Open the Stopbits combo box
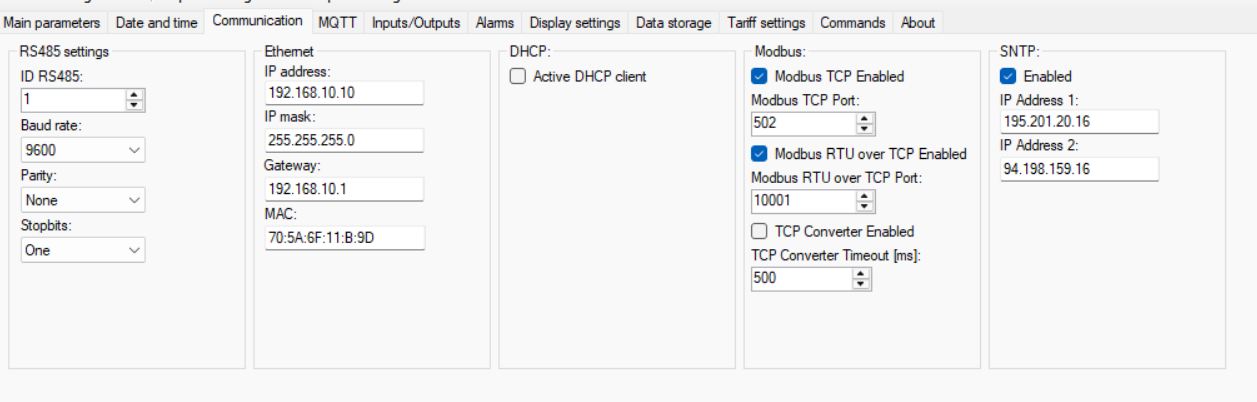The image size is (1257, 402). pyautogui.click(x=83, y=250)
